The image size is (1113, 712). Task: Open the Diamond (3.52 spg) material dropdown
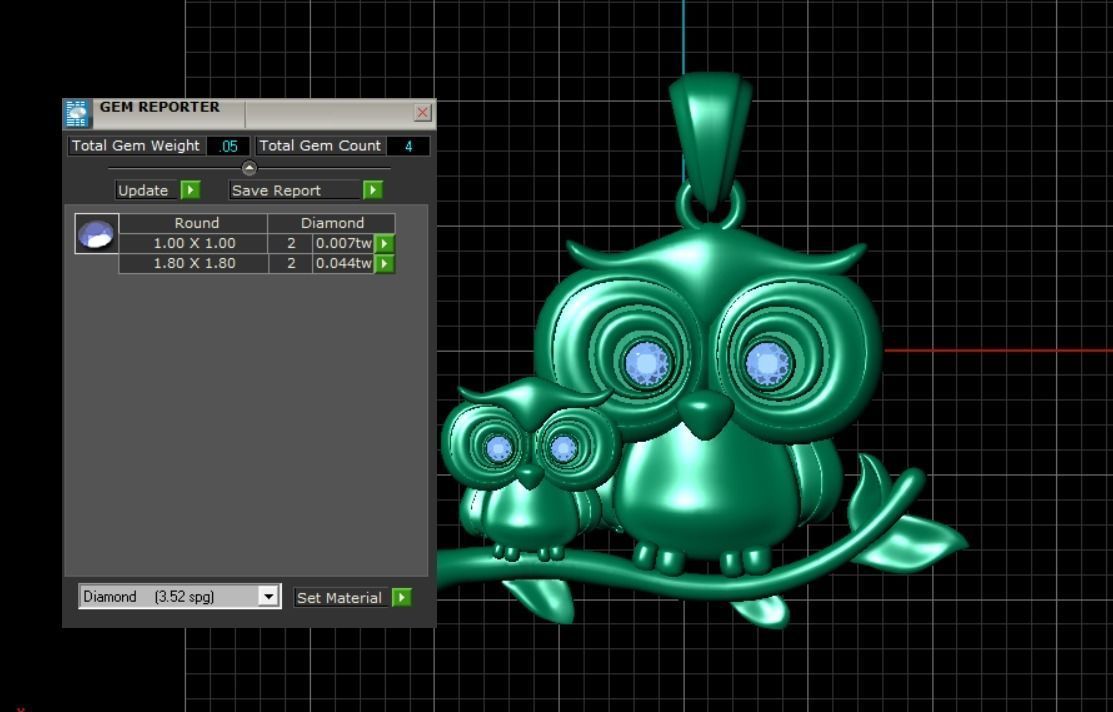pos(180,596)
